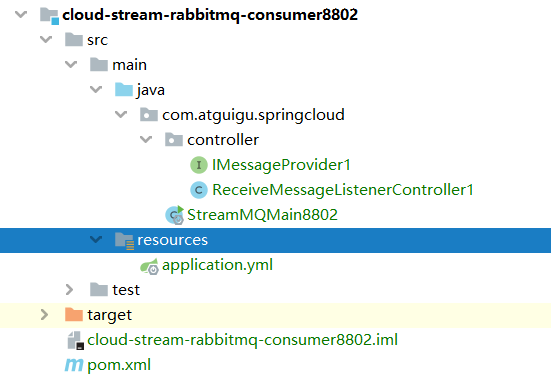
Task: Select the pom.xml file label
Action: point(119,365)
